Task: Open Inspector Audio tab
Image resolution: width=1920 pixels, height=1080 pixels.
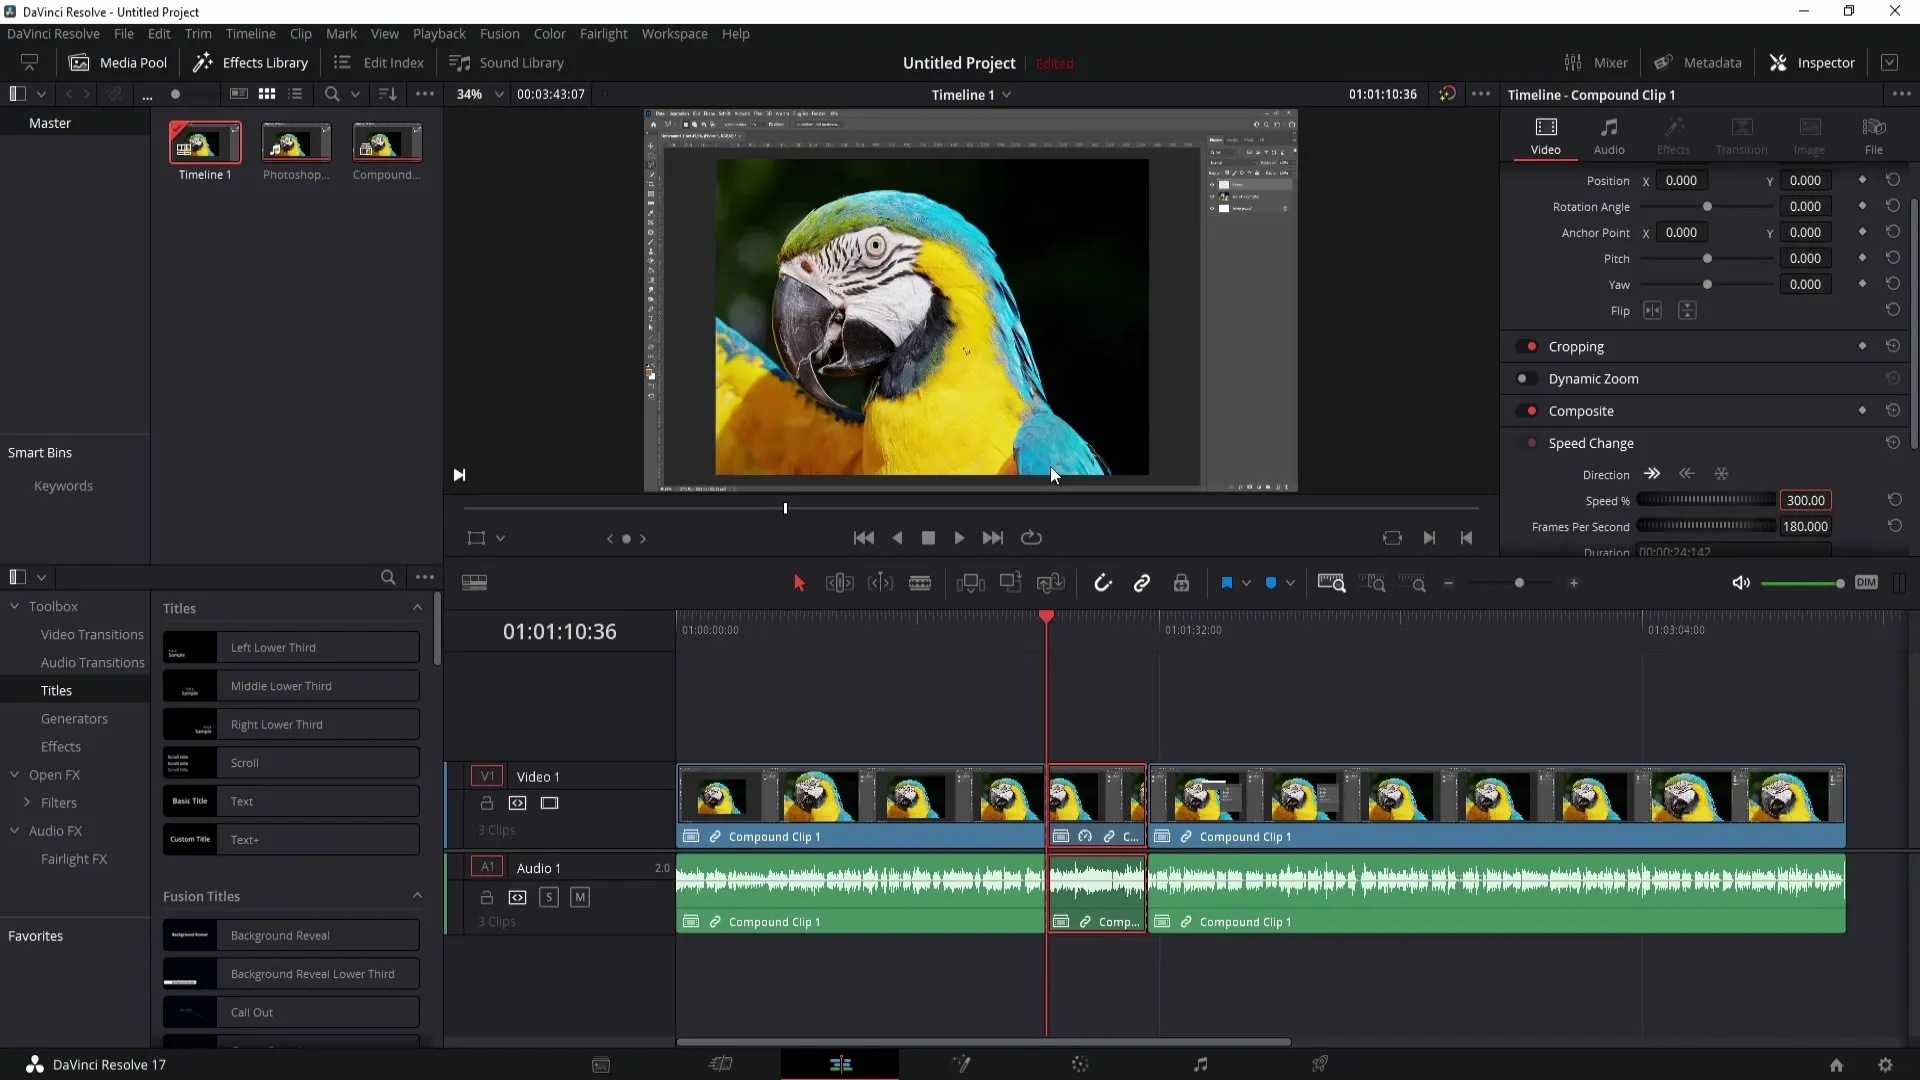Action: click(x=1609, y=135)
